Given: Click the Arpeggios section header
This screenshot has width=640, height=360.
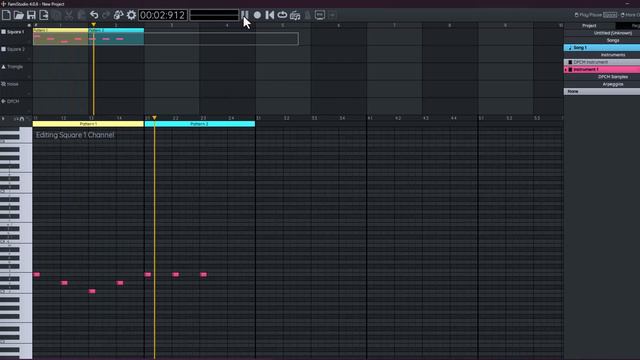Looking at the screenshot, I should 613,84.
